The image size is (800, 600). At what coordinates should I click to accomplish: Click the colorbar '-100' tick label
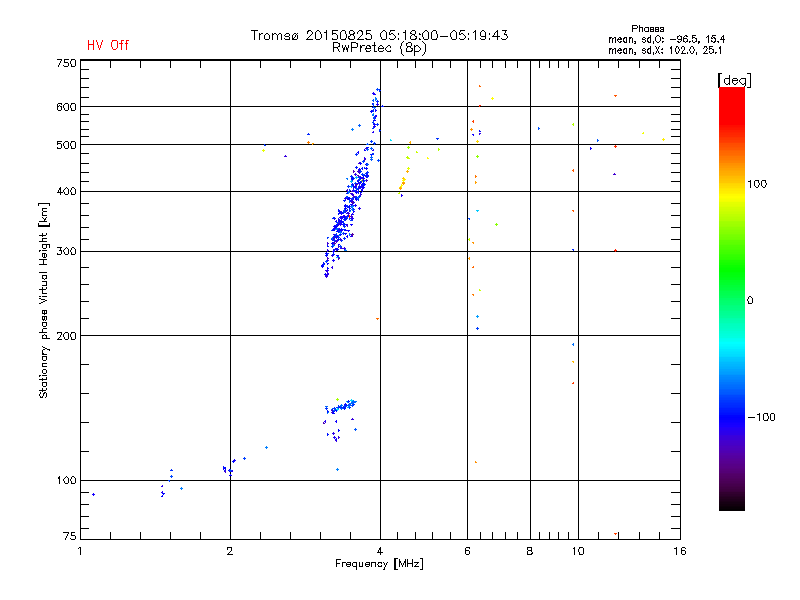pyautogui.click(x=762, y=417)
